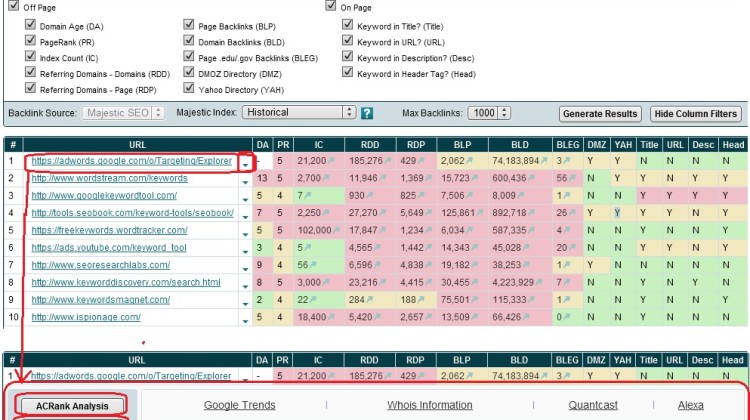750x420 pixels.
Task: Sort by the upper table's RDD column header
Action: [x=370, y=145]
